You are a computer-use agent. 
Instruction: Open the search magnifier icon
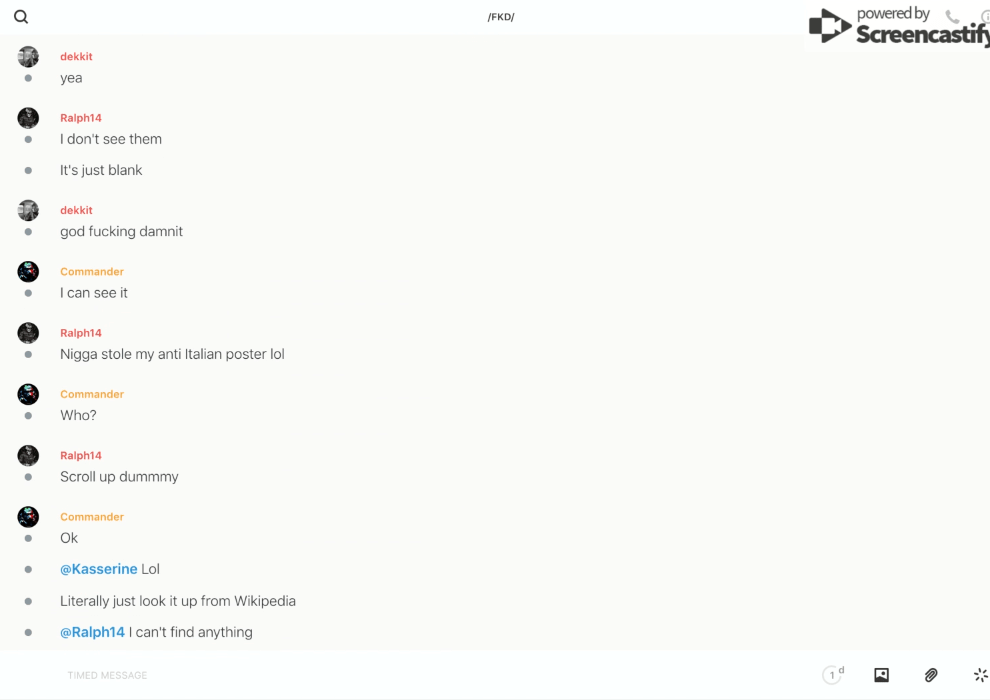pos(21,17)
